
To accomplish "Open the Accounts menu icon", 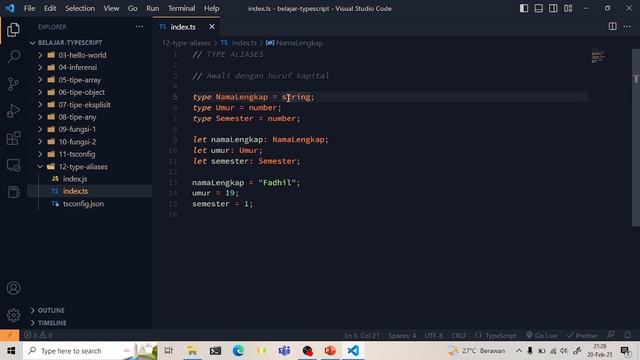I will click(13, 288).
